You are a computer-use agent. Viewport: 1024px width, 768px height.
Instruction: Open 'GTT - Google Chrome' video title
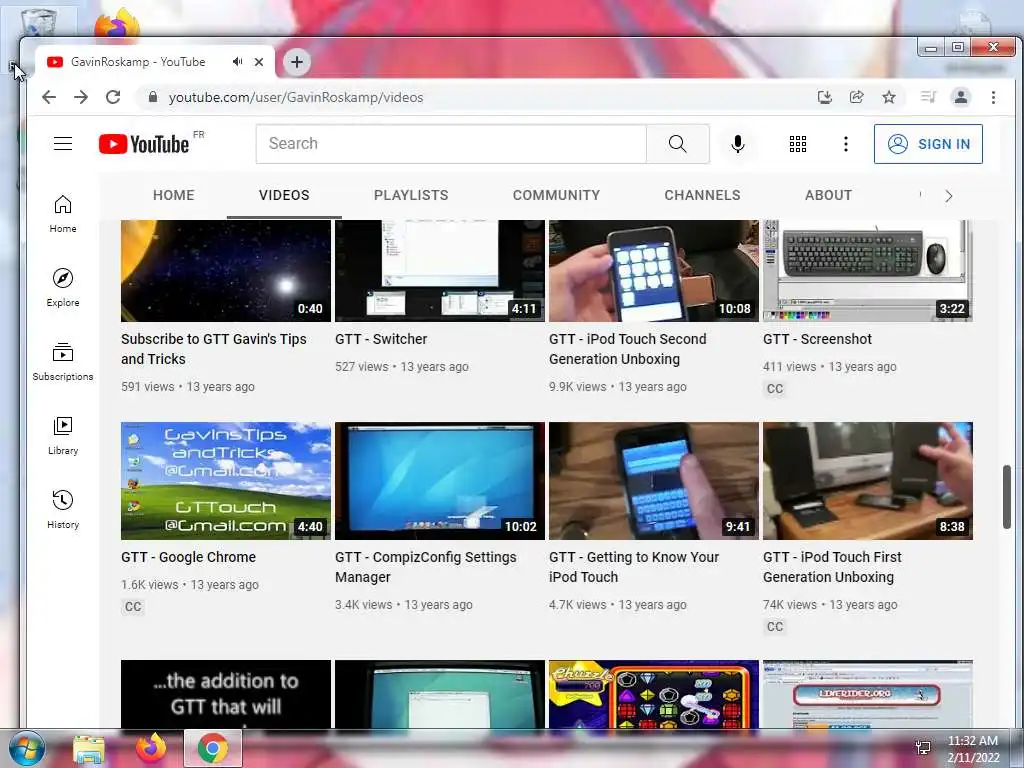pos(188,558)
